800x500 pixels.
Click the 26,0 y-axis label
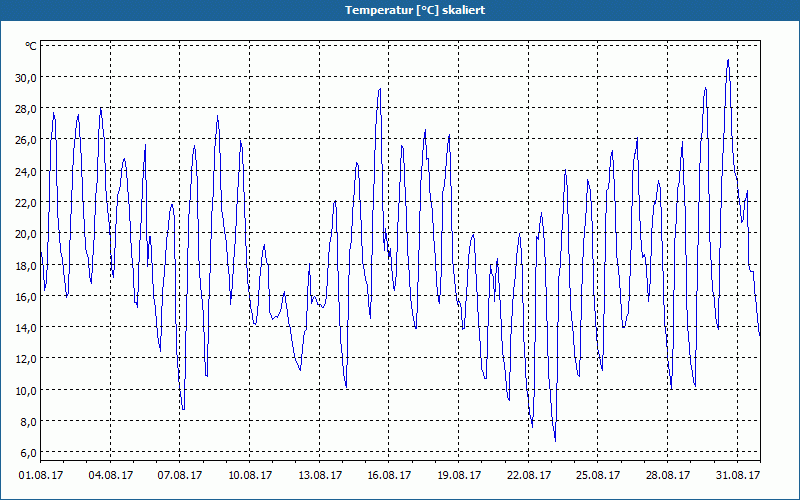(x=26, y=140)
